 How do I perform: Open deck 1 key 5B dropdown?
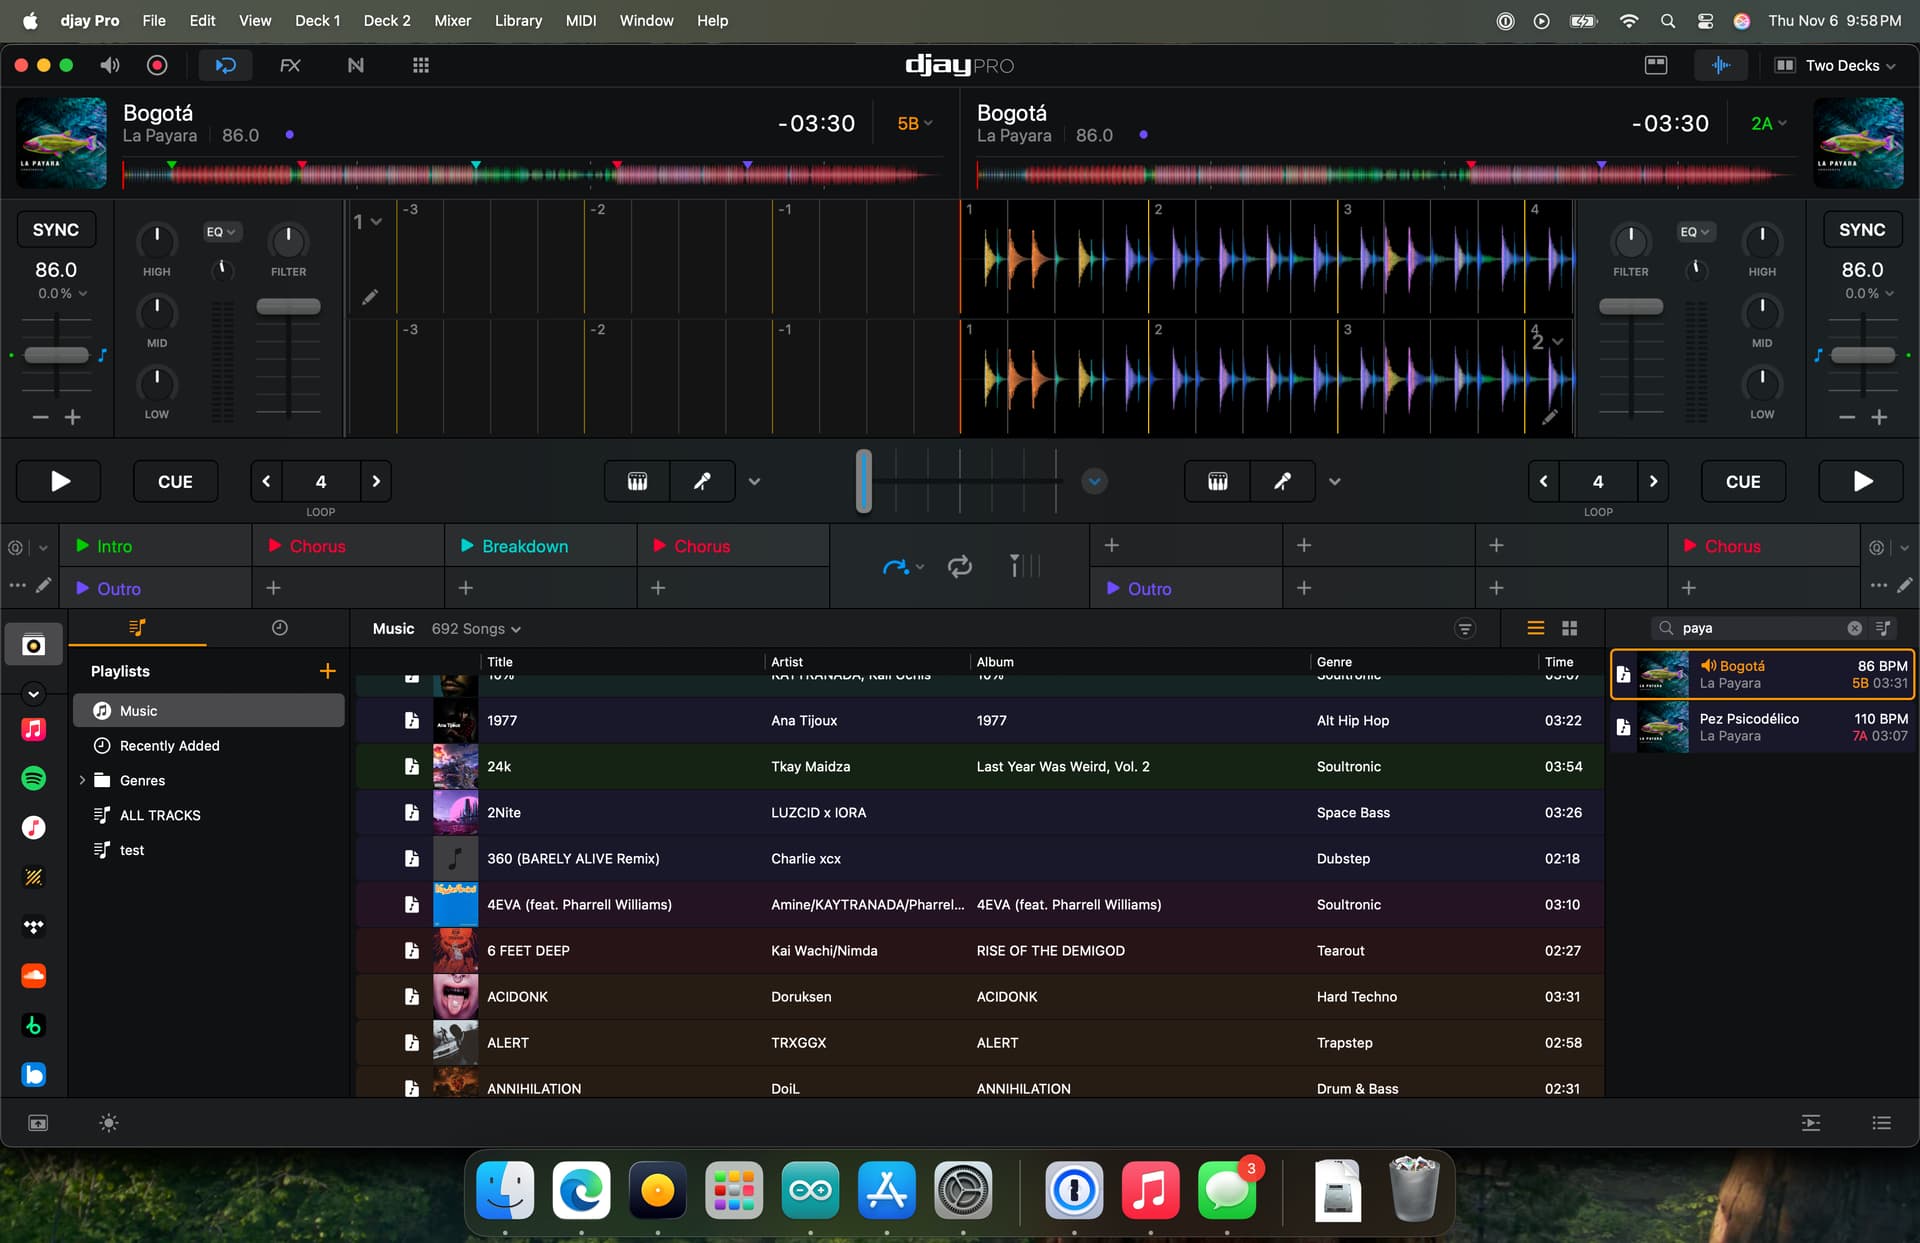point(914,123)
